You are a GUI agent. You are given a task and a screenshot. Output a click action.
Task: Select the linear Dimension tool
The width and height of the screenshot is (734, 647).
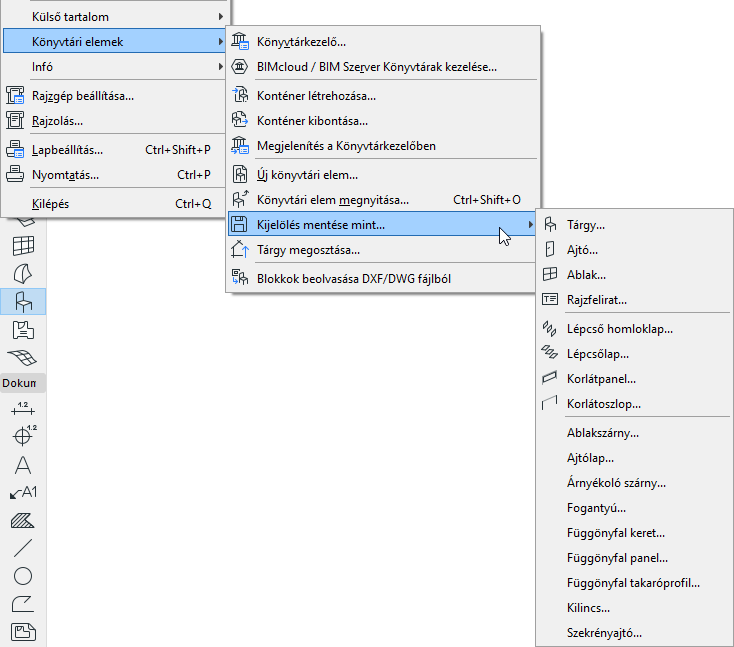[x=23, y=409]
